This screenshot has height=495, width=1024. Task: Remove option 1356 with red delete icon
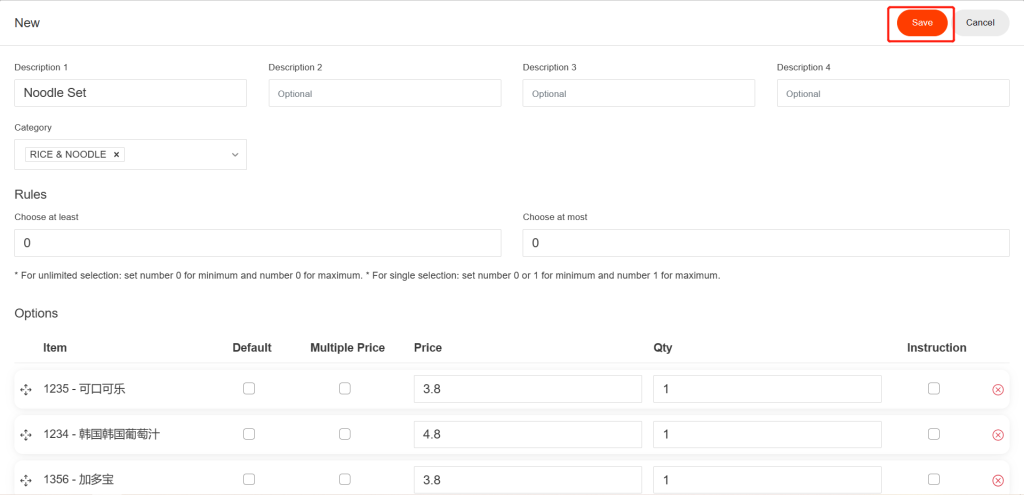coord(998,481)
